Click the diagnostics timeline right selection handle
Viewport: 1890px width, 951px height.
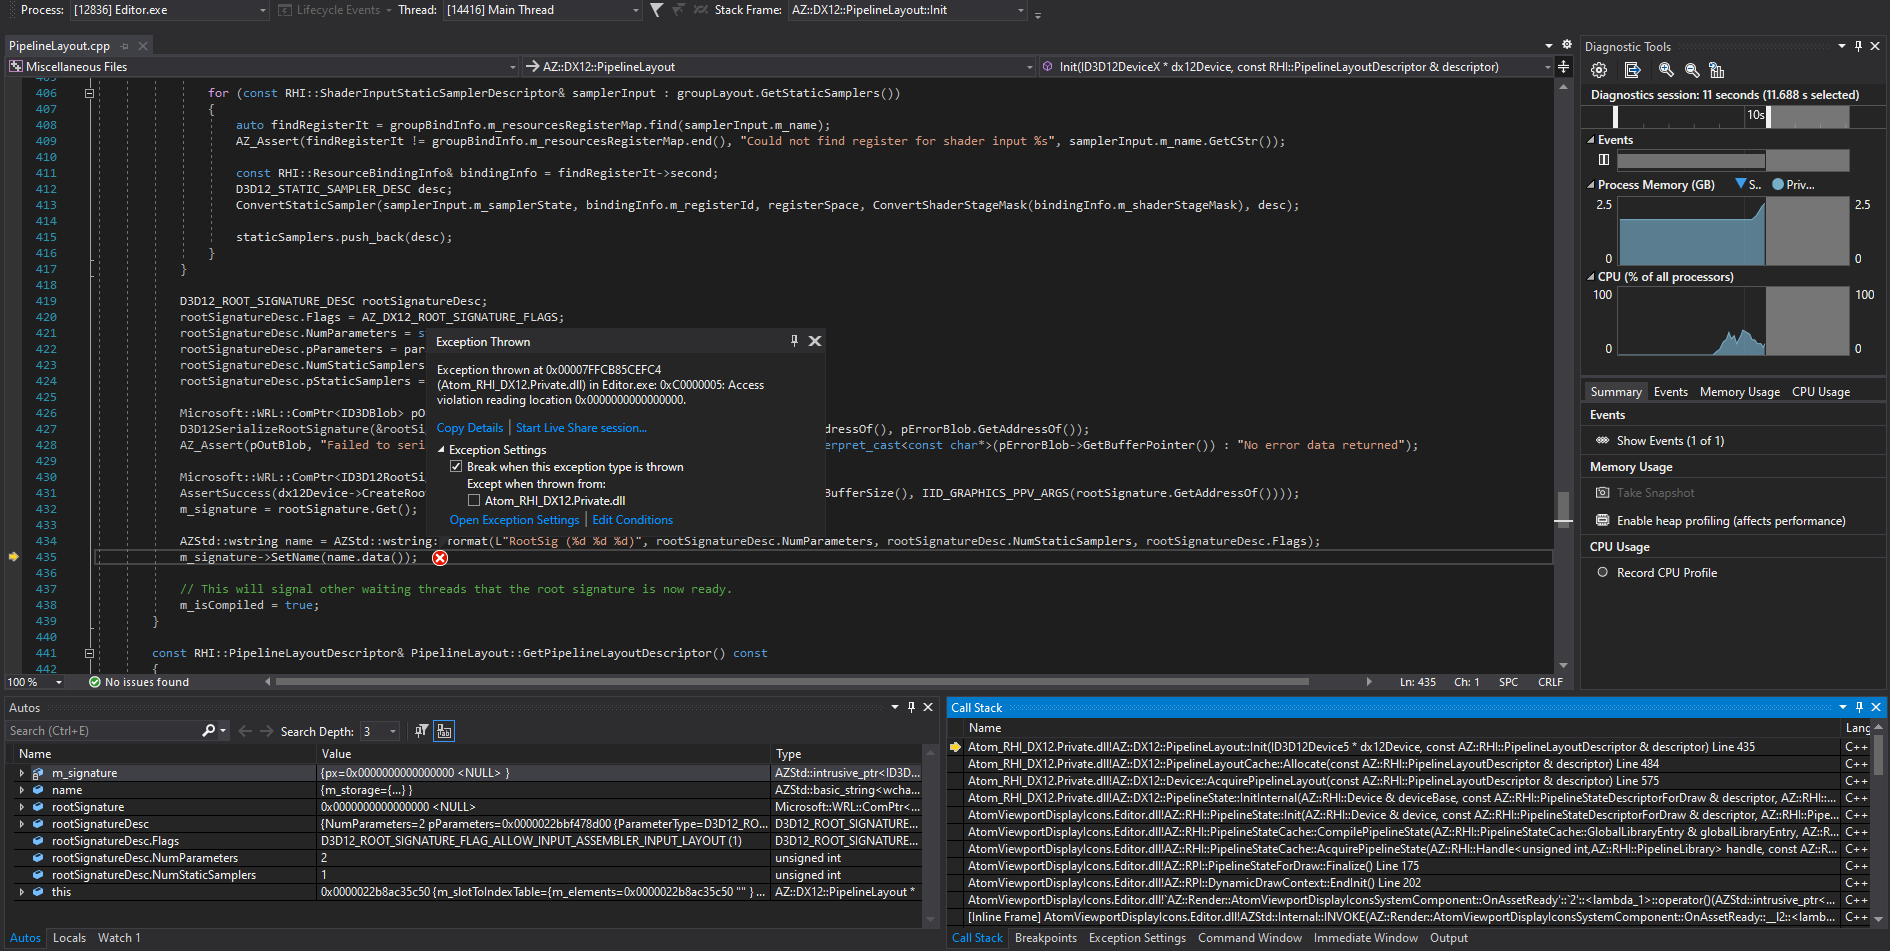click(x=1769, y=116)
